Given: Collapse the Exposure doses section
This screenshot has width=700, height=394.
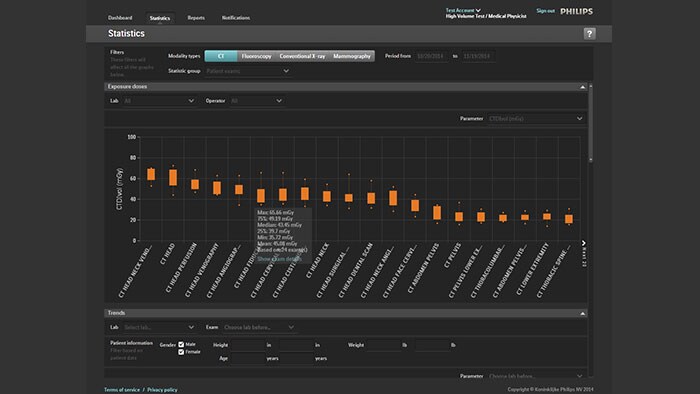Looking at the screenshot, I should coord(583,87).
